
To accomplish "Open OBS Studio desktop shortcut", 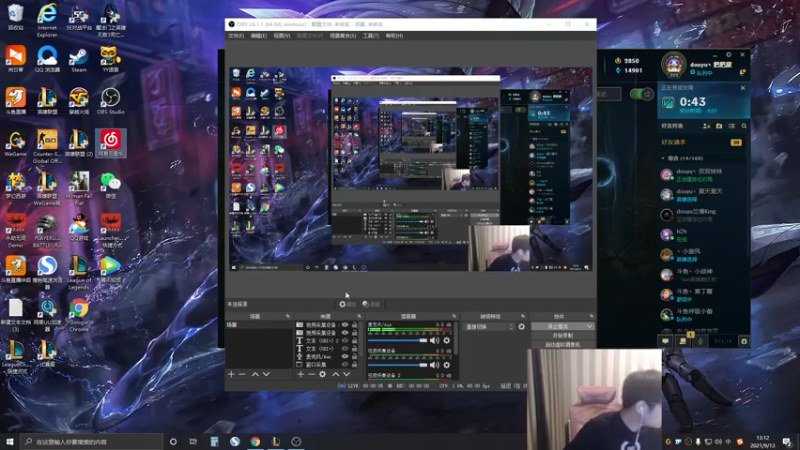I will click(110, 101).
